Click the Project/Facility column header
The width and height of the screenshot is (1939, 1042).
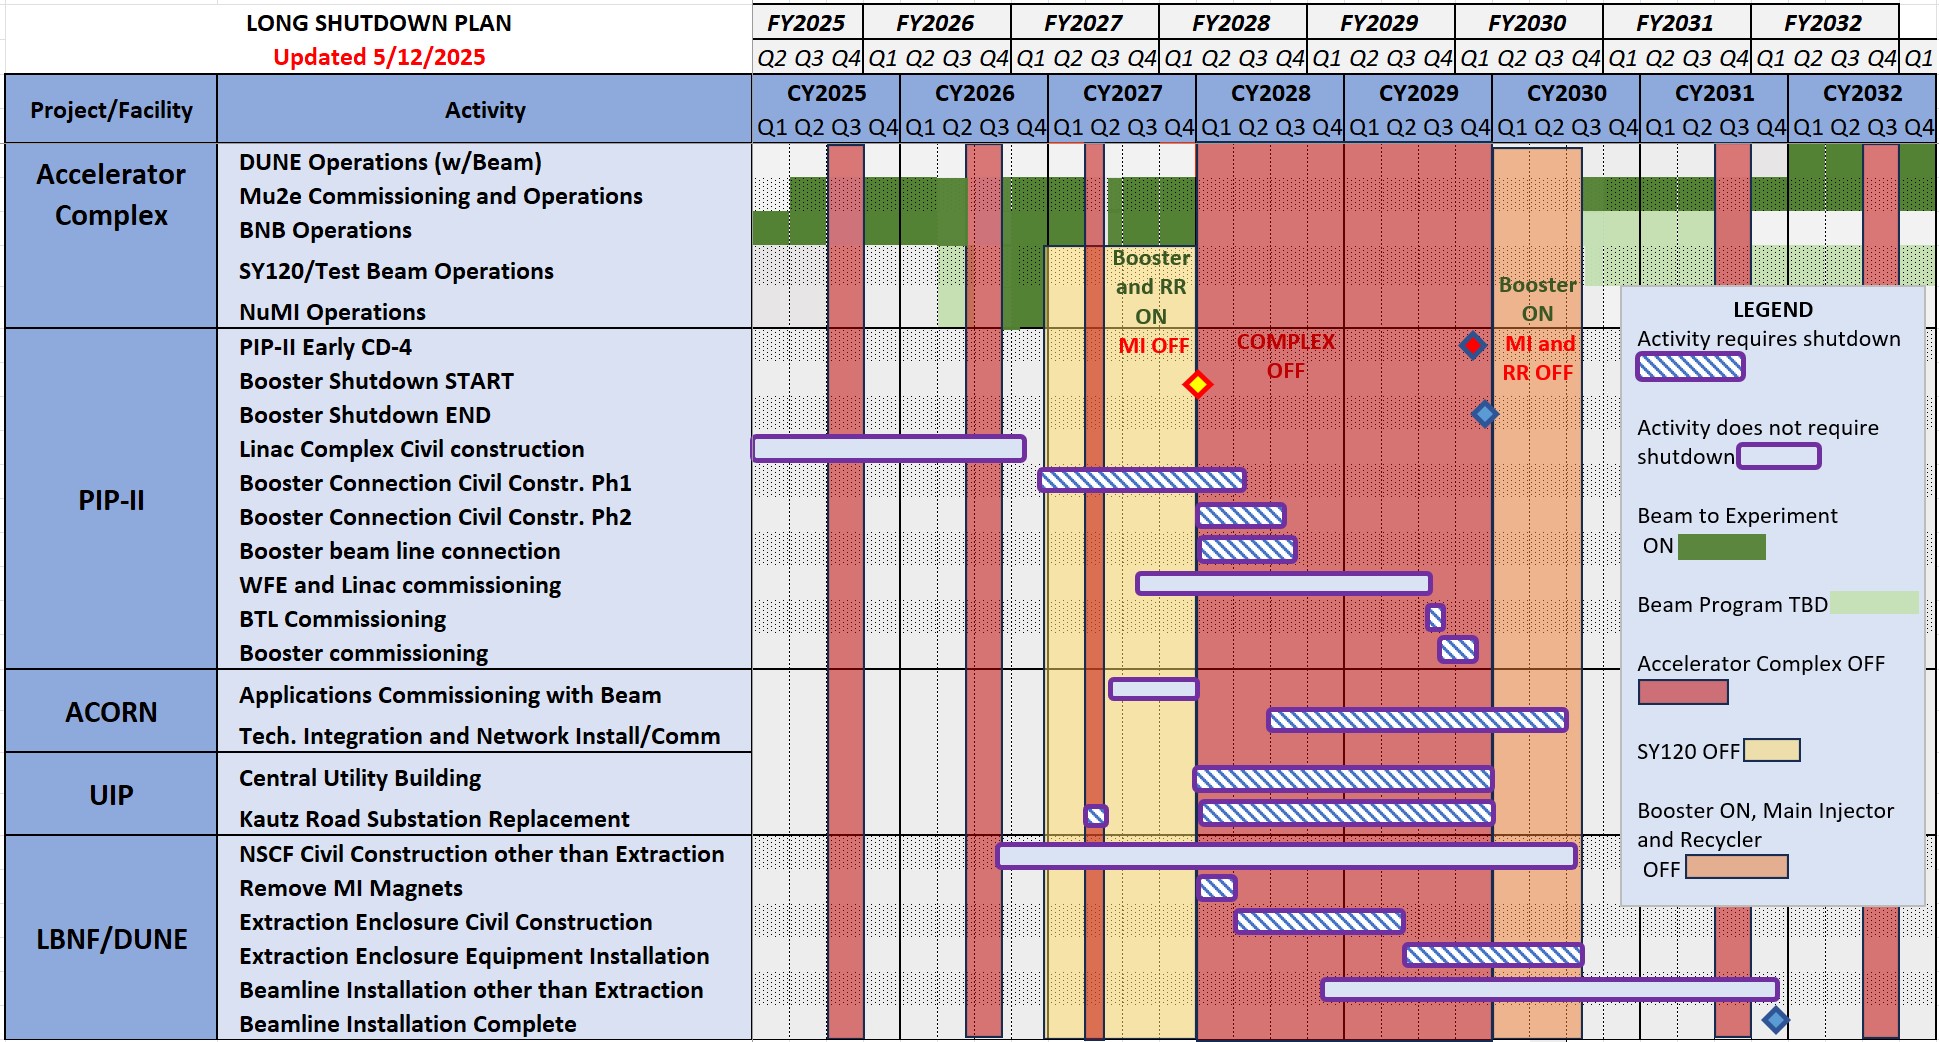click(111, 110)
